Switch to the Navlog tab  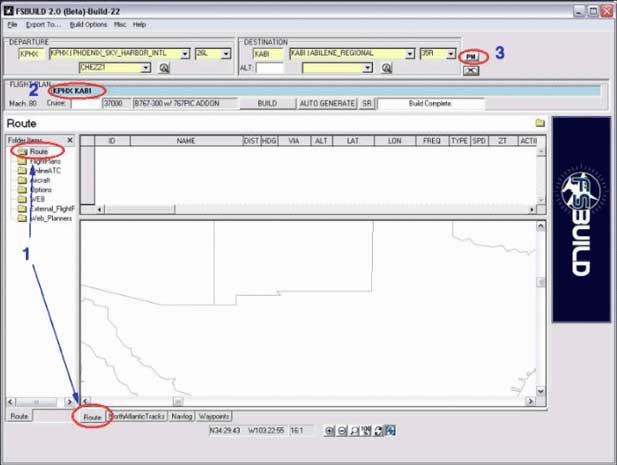tap(182, 416)
